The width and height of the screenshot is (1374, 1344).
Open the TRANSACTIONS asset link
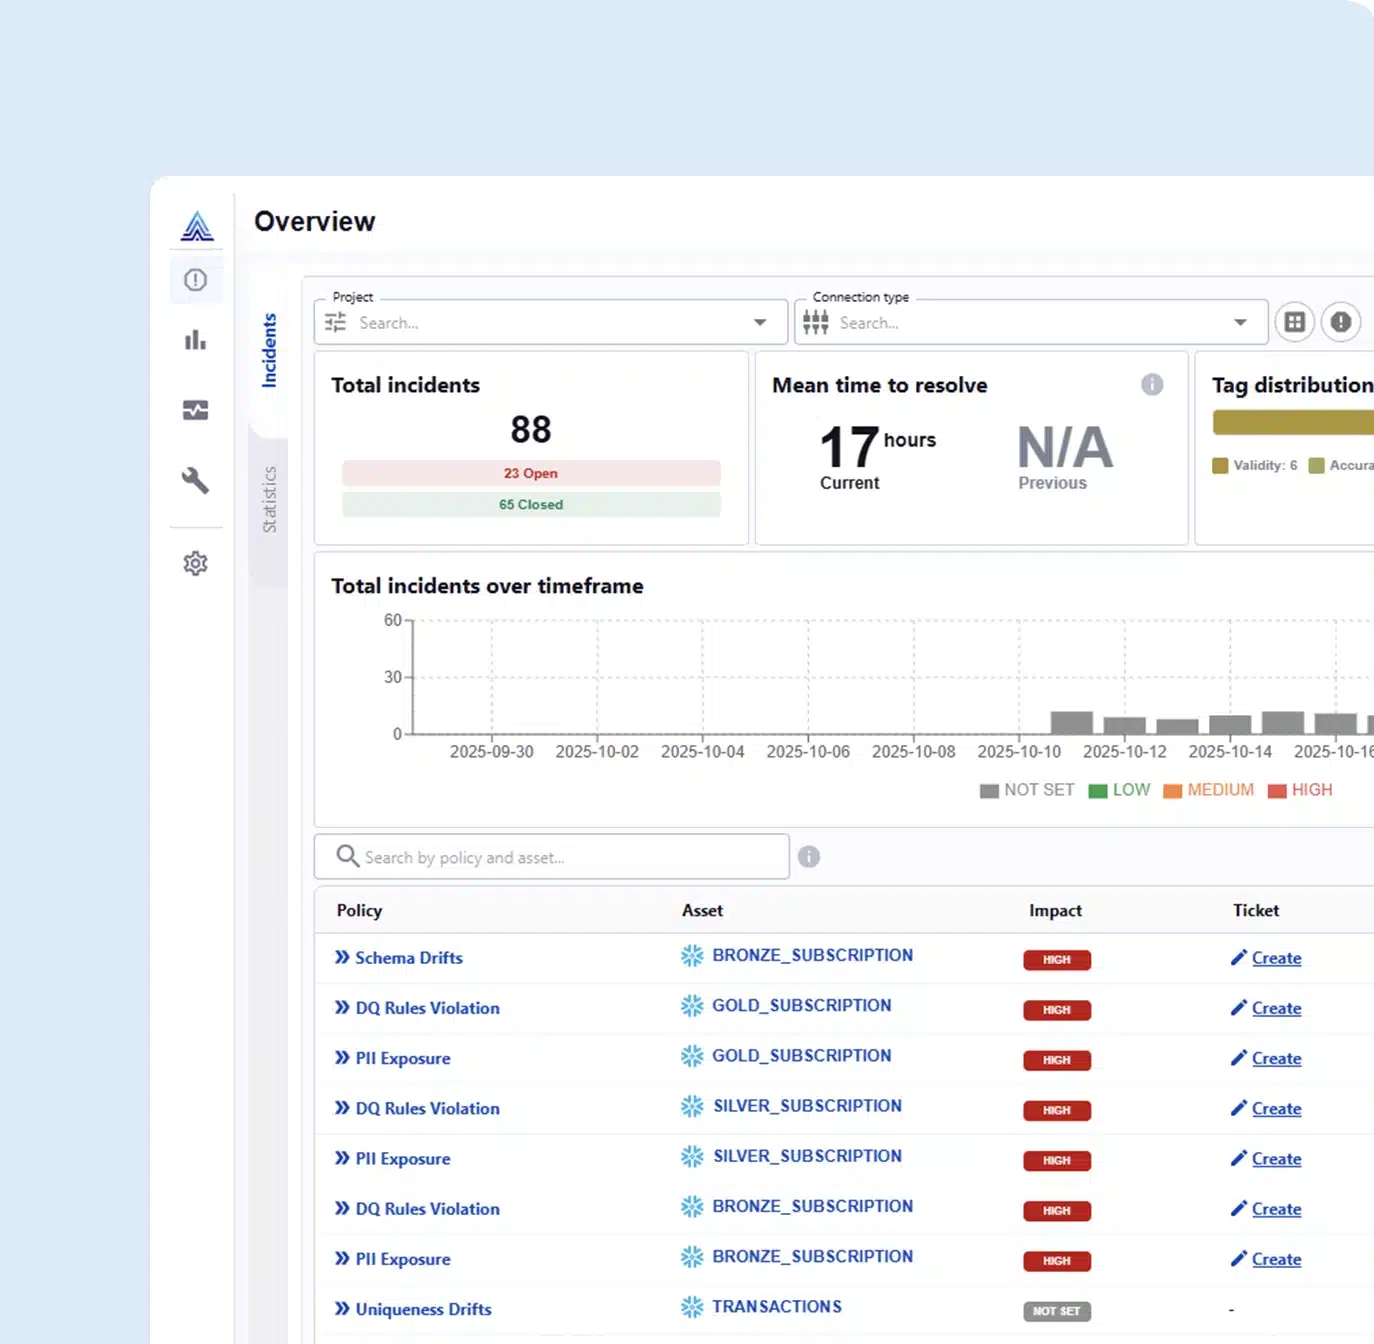click(776, 1306)
